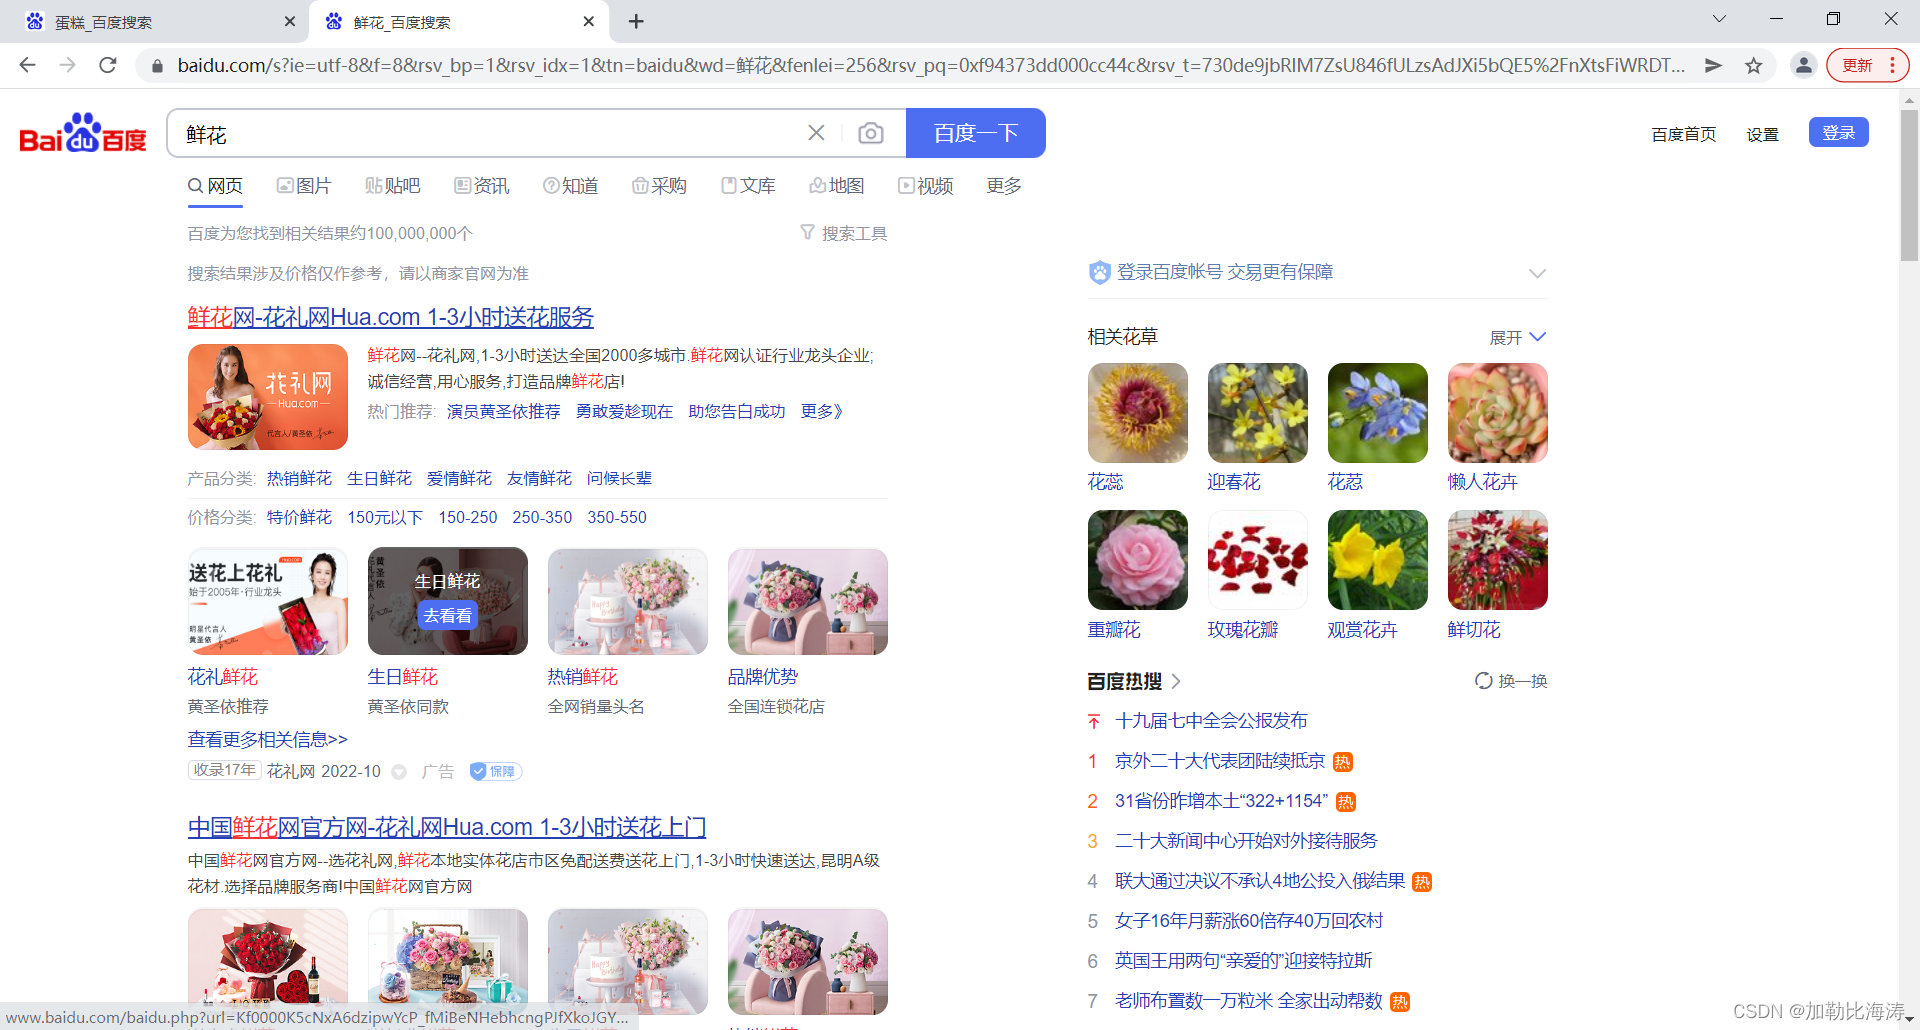Click the 热销鲜花 category link
1920x1030 pixels.
tap(299, 478)
